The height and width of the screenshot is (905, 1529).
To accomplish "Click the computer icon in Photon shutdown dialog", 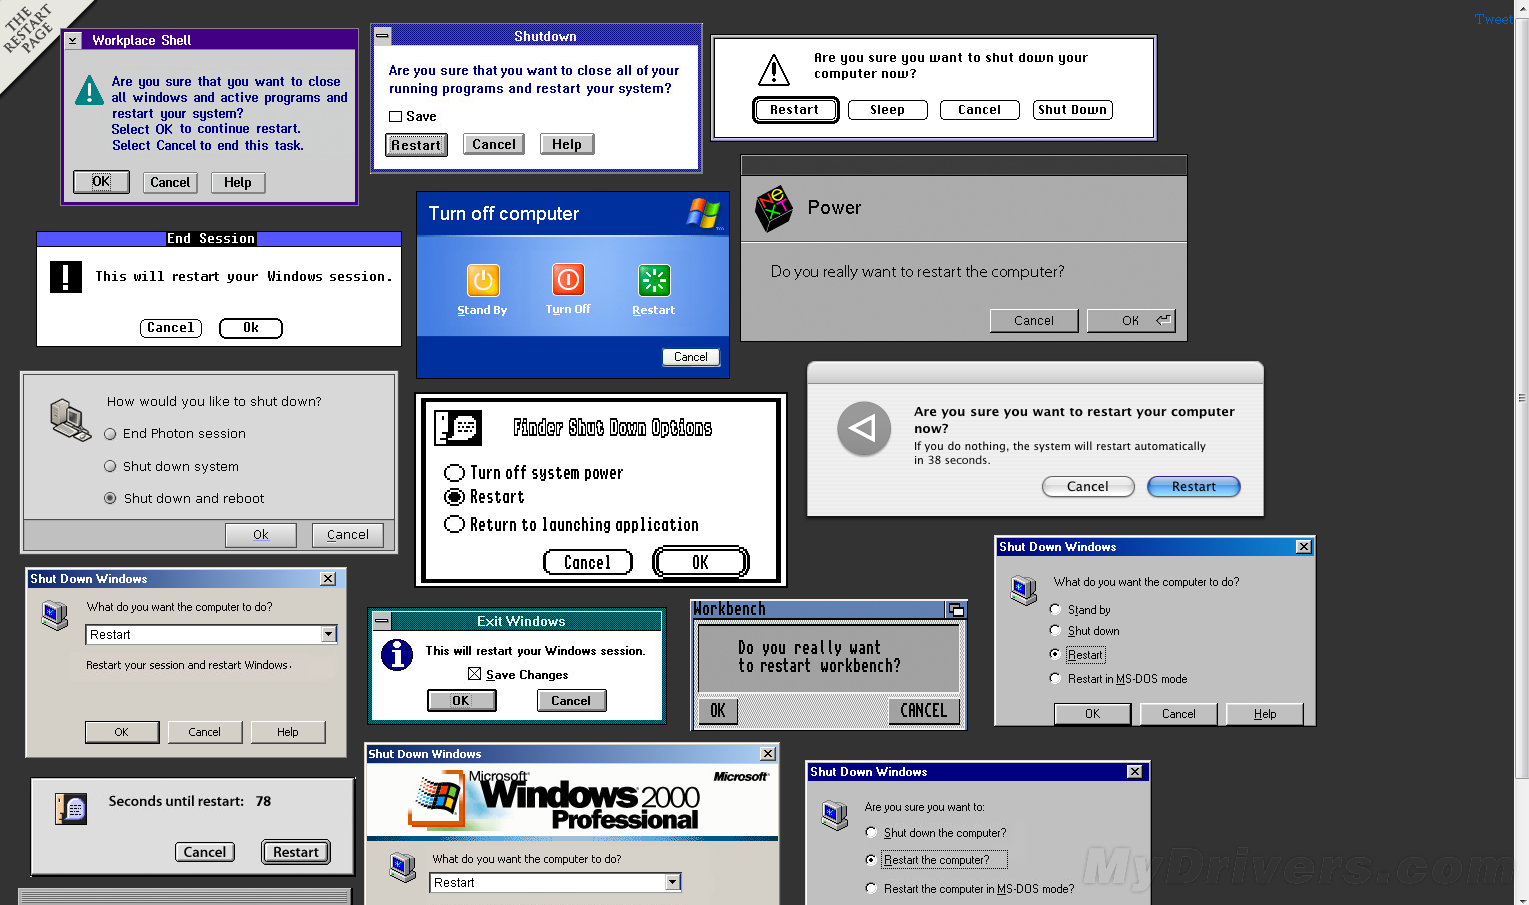I will pos(71,419).
